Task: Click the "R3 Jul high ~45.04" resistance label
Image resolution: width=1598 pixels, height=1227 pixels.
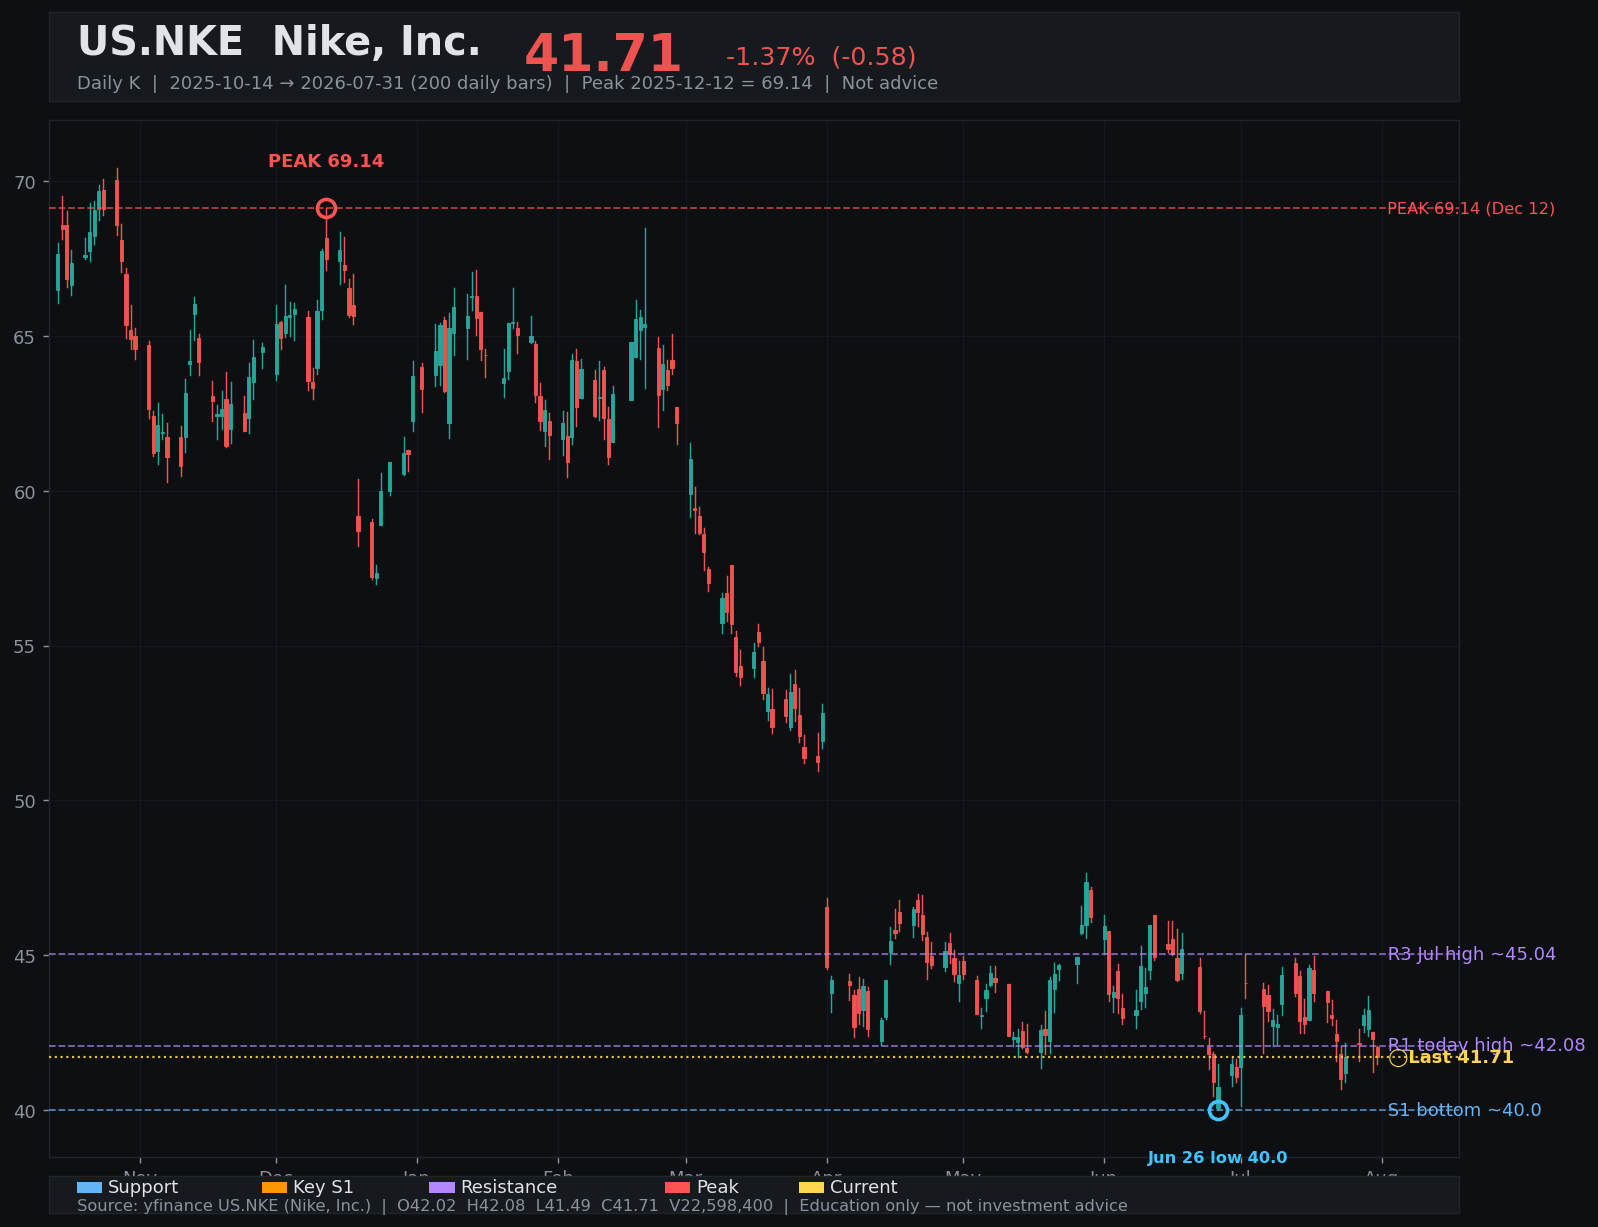Action: pyautogui.click(x=1472, y=954)
